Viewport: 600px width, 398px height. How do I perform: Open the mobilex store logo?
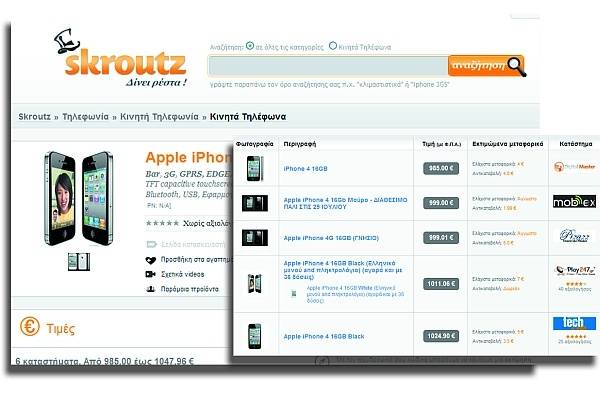click(574, 201)
